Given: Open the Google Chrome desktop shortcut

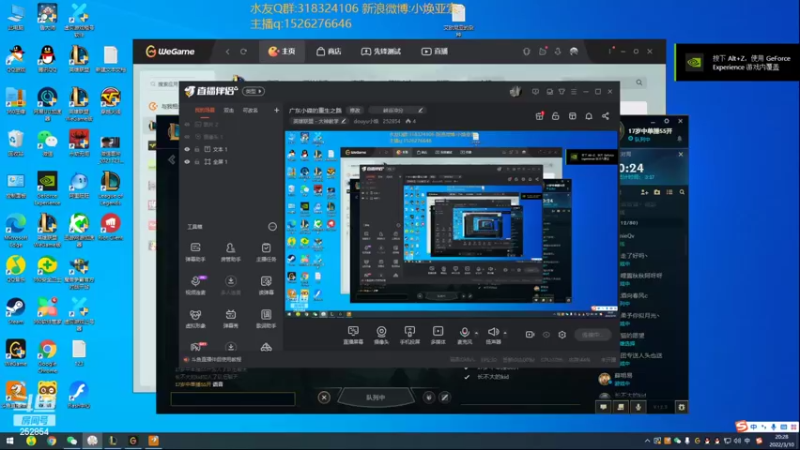Looking at the screenshot, I should pos(47,357).
